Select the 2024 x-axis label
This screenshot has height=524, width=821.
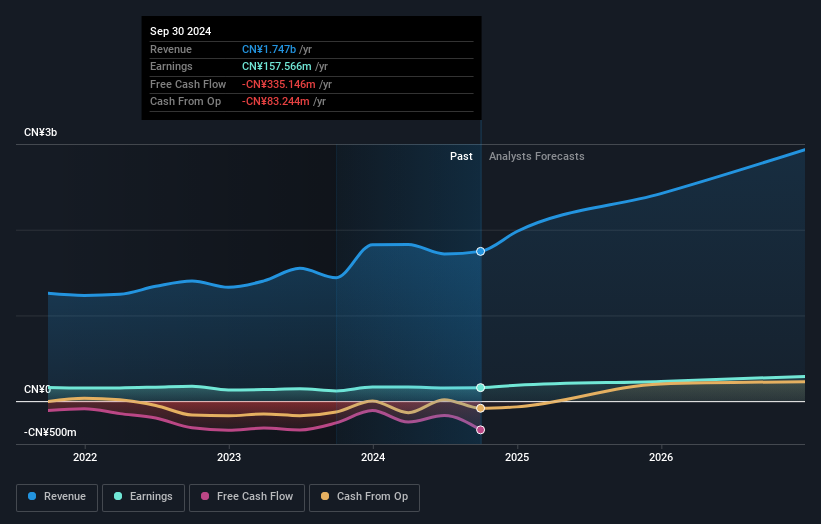coord(373,457)
